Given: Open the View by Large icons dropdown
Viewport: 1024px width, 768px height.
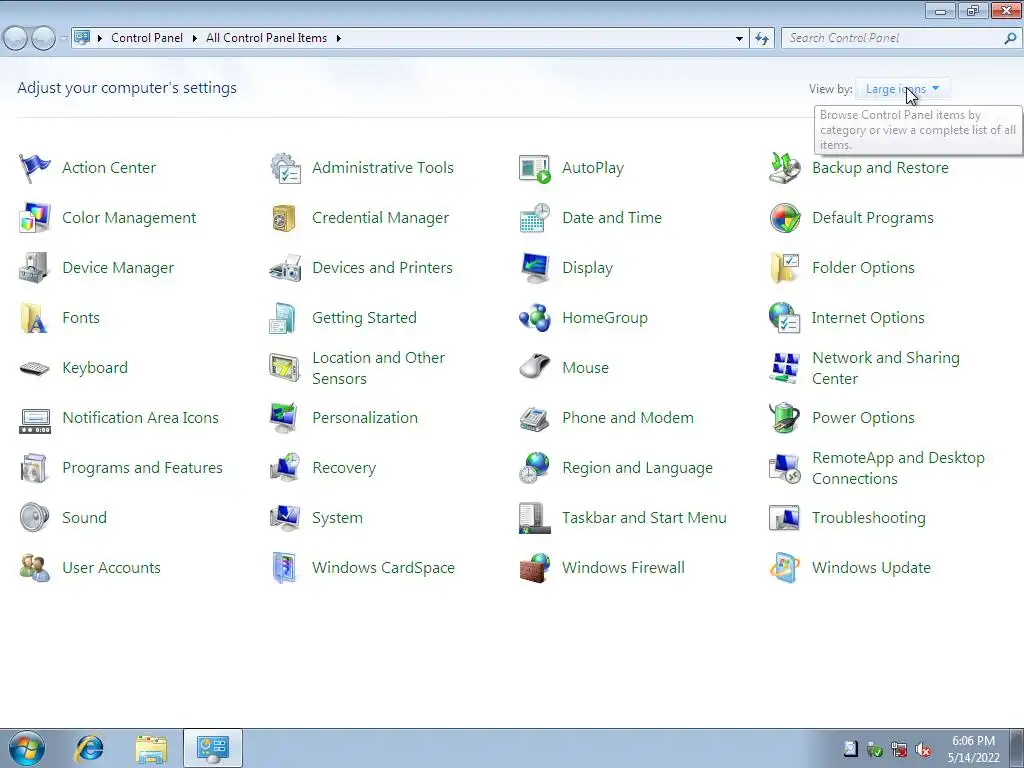Looking at the screenshot, I should pyautogui.click(x=903, y=89).
